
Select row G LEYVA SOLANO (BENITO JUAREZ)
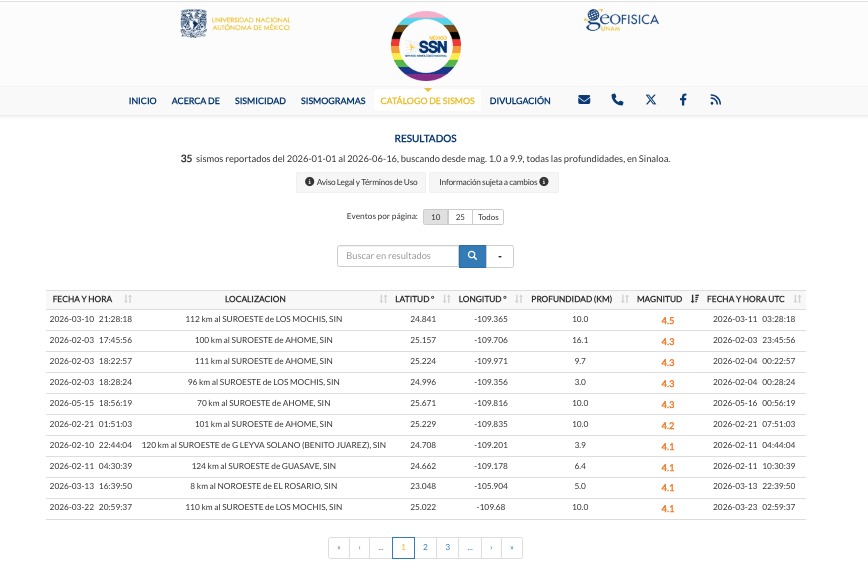pyautogui.click(x=426, y=446)
